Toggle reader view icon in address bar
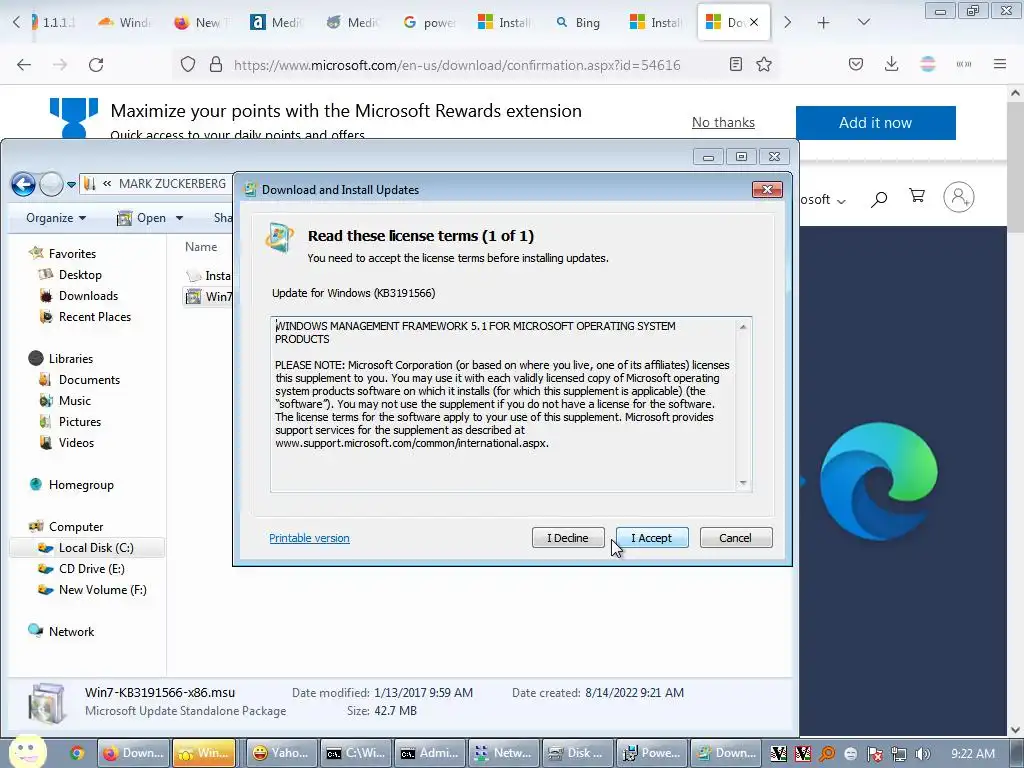The image size is (1024, 768). coord(735,65)
